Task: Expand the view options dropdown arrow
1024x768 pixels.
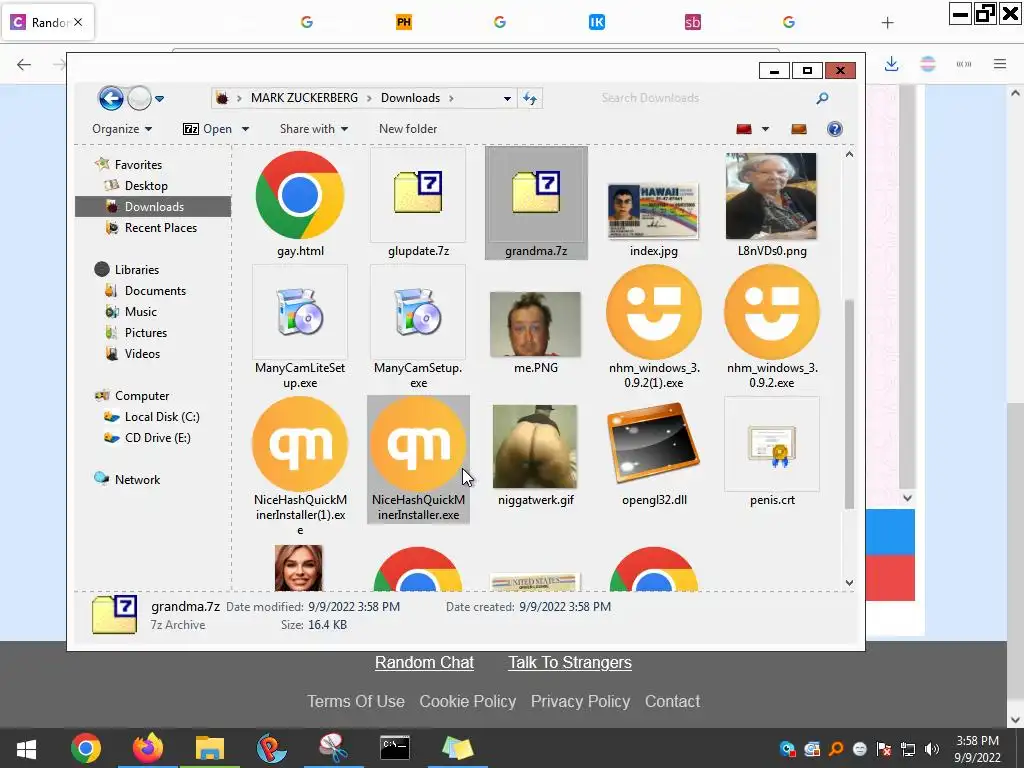Action: click(765, 129)
